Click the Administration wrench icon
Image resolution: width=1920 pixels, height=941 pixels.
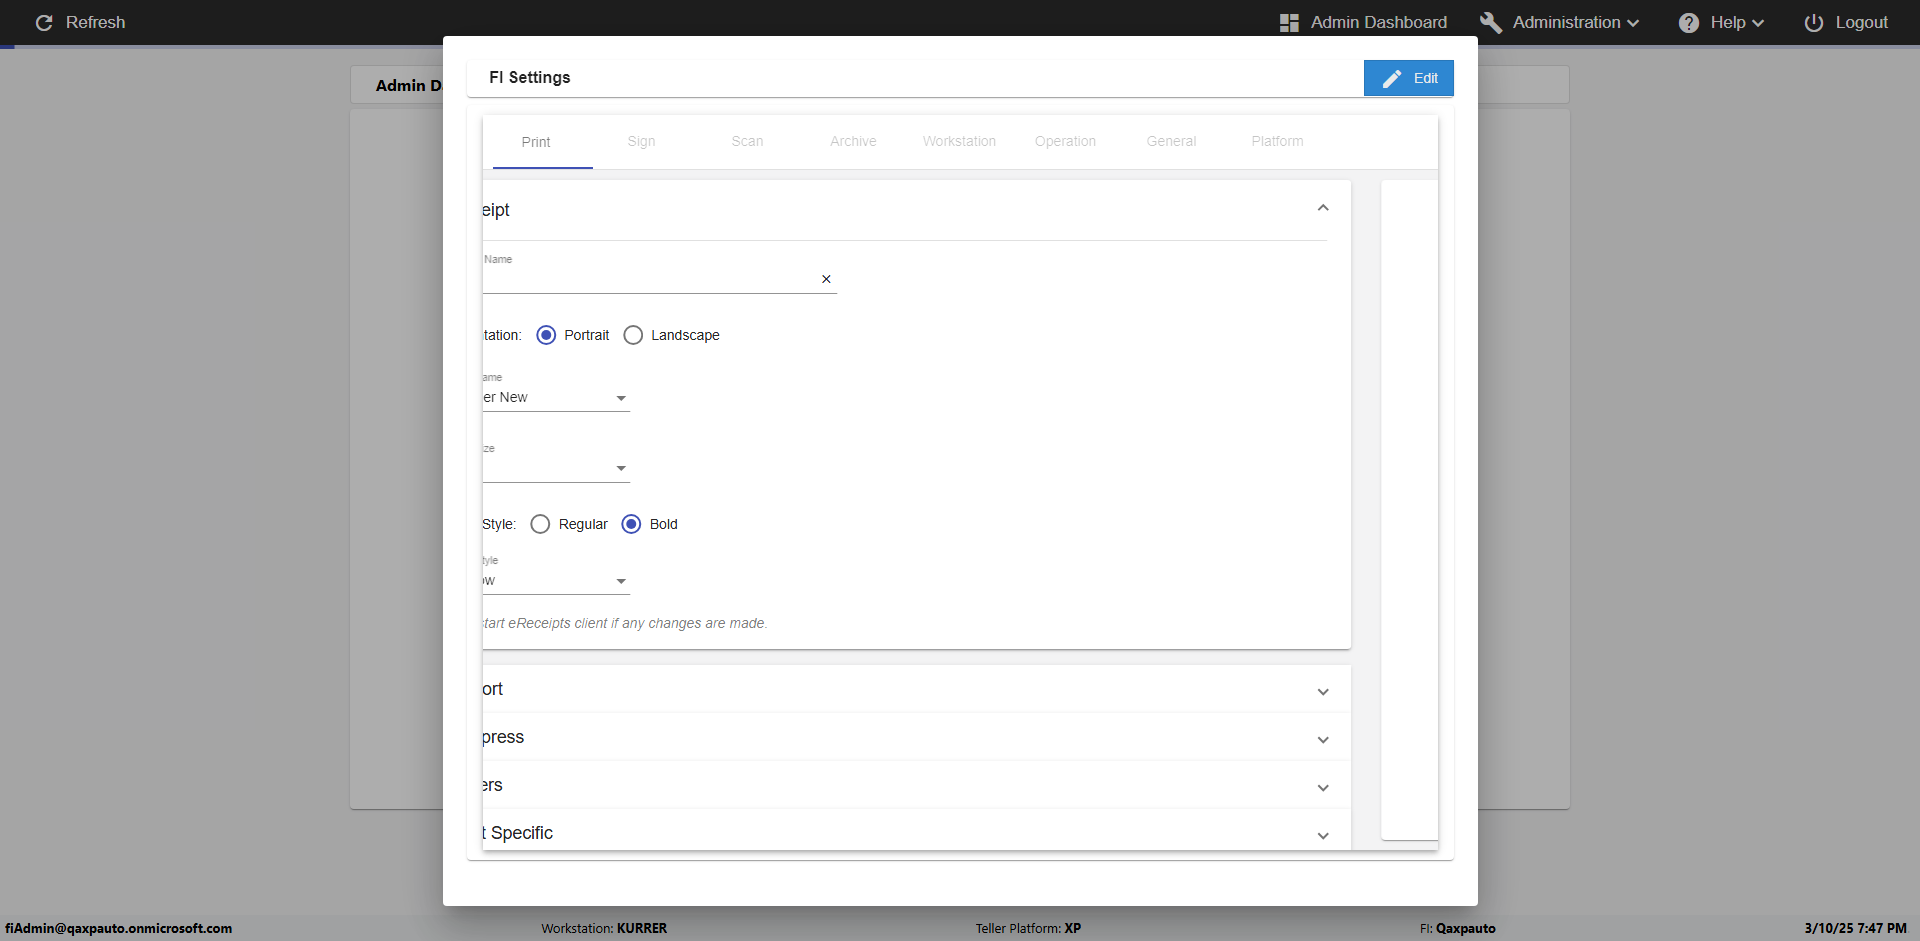1491,22
